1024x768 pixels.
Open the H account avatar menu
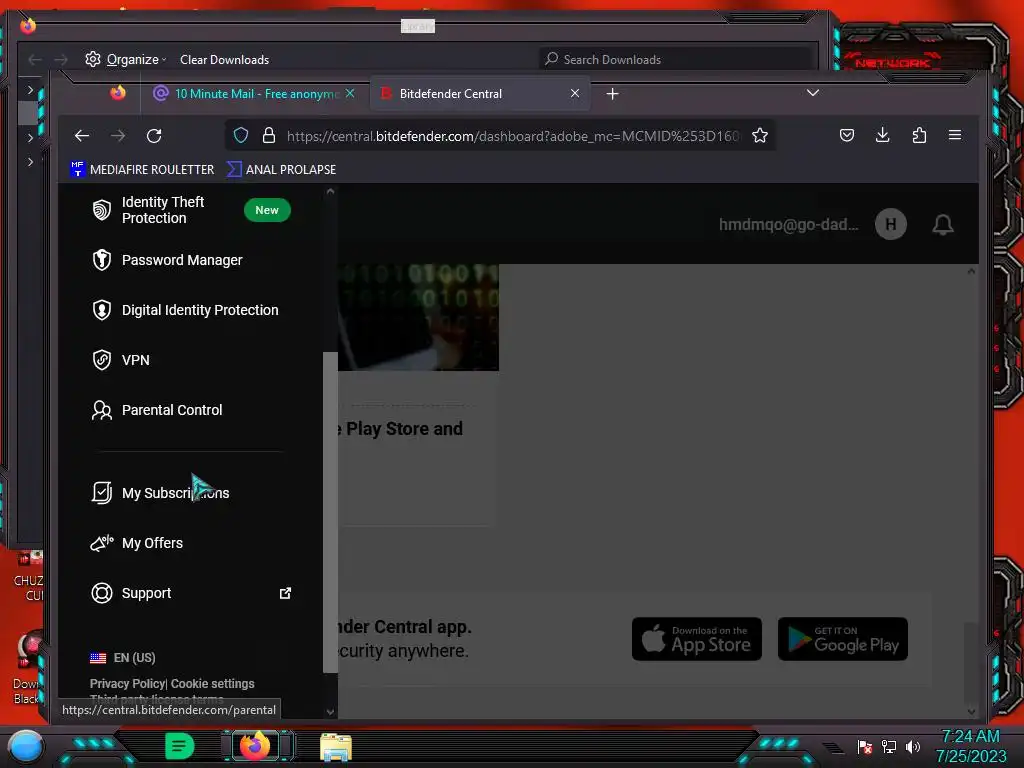pos(891,224)
